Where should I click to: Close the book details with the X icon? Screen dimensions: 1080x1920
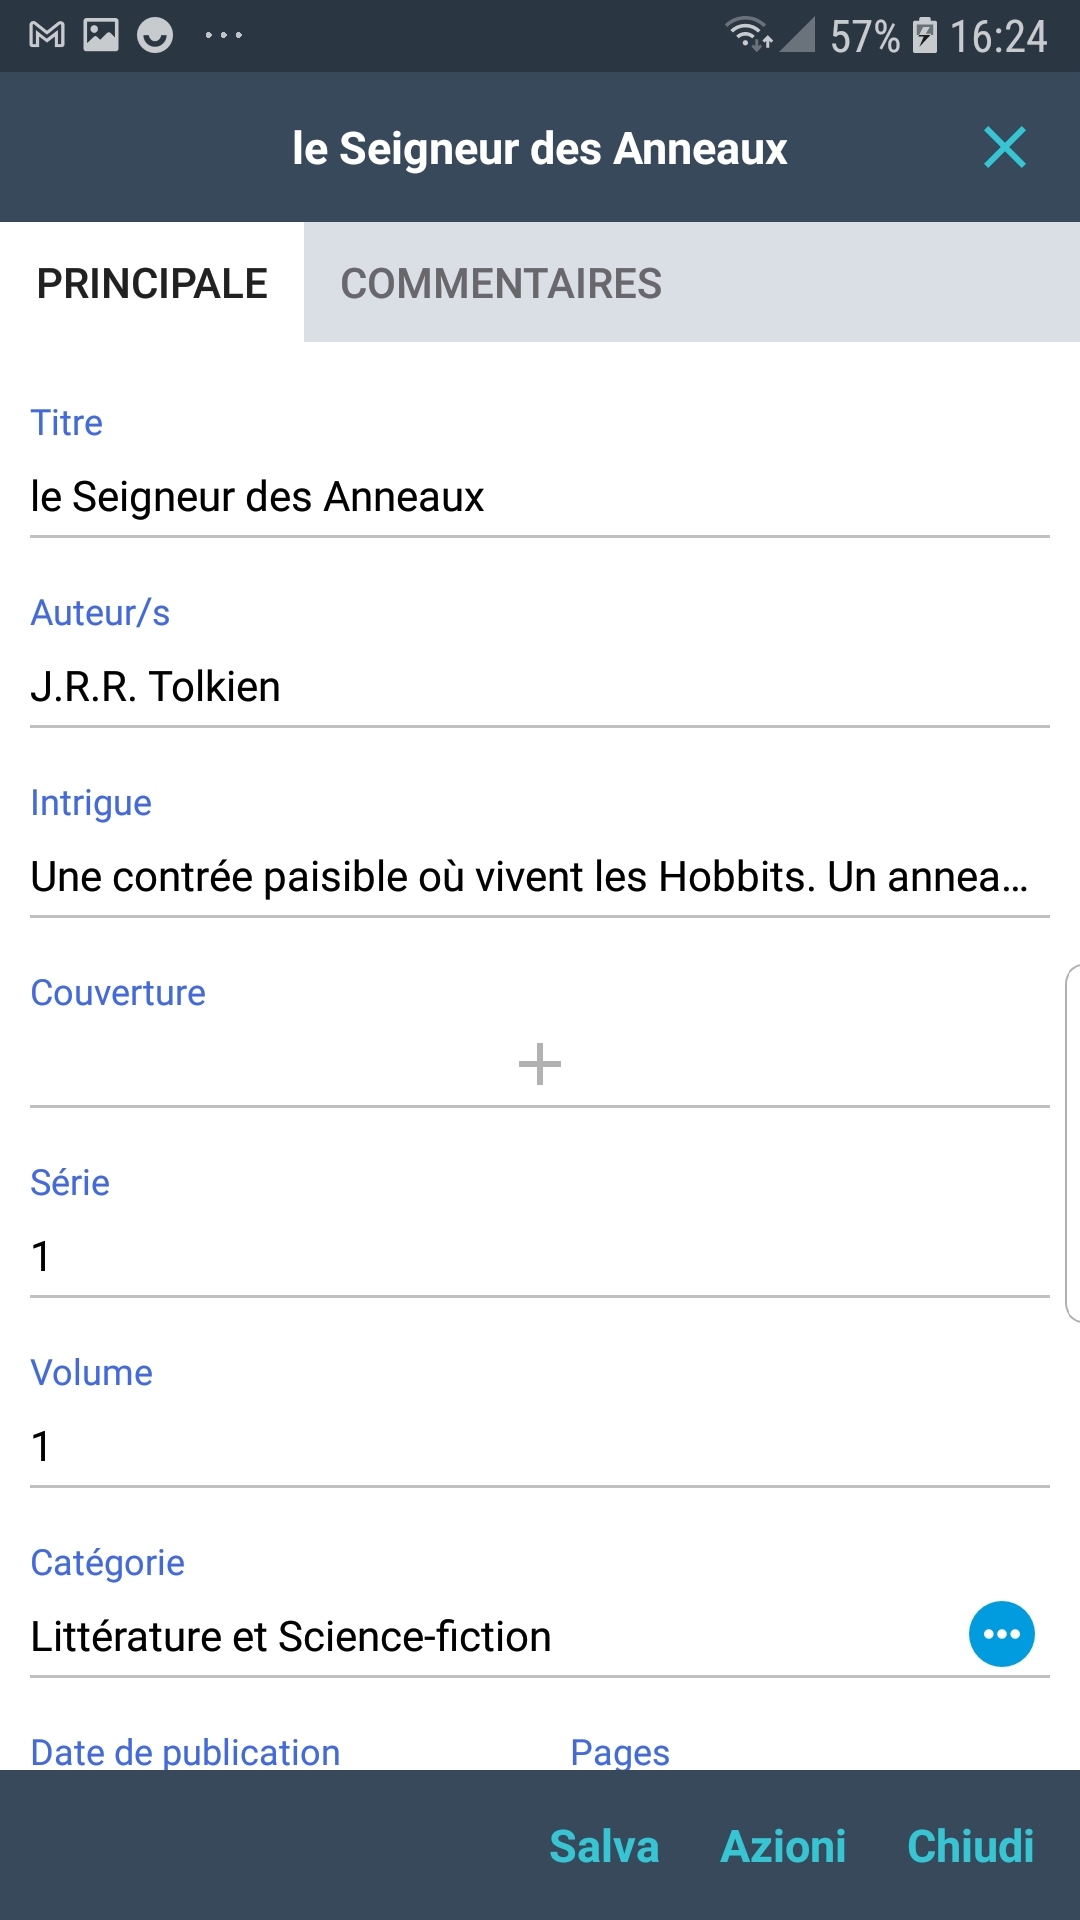(1004, 148)
